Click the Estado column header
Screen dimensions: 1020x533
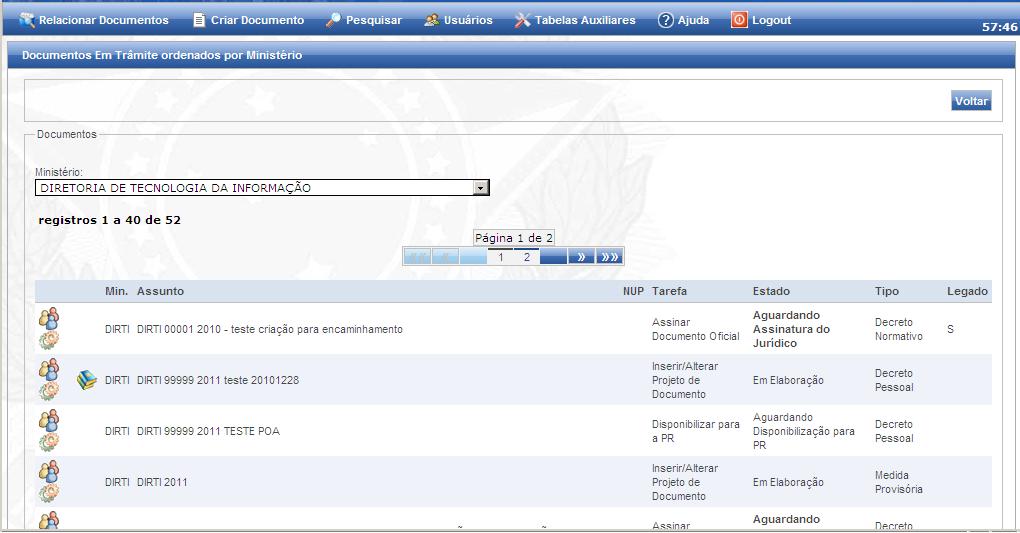point(772,292)
